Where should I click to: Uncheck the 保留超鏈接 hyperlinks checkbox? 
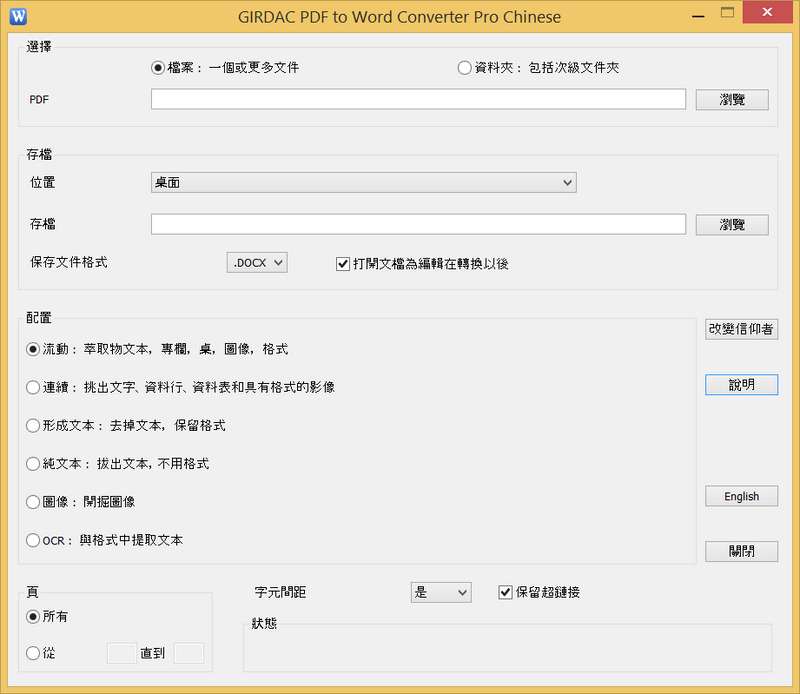pyautogui.click(x=505, y=592)
